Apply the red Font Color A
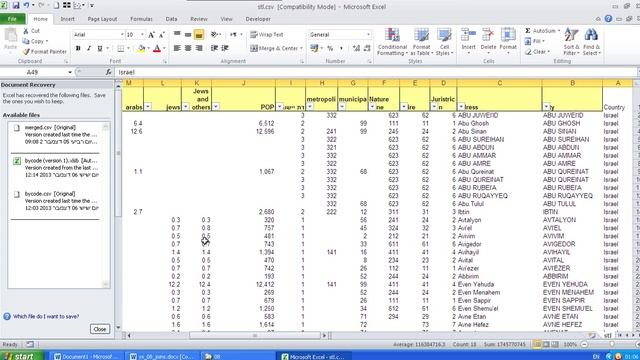640x360 pixels. pos(157,49)
